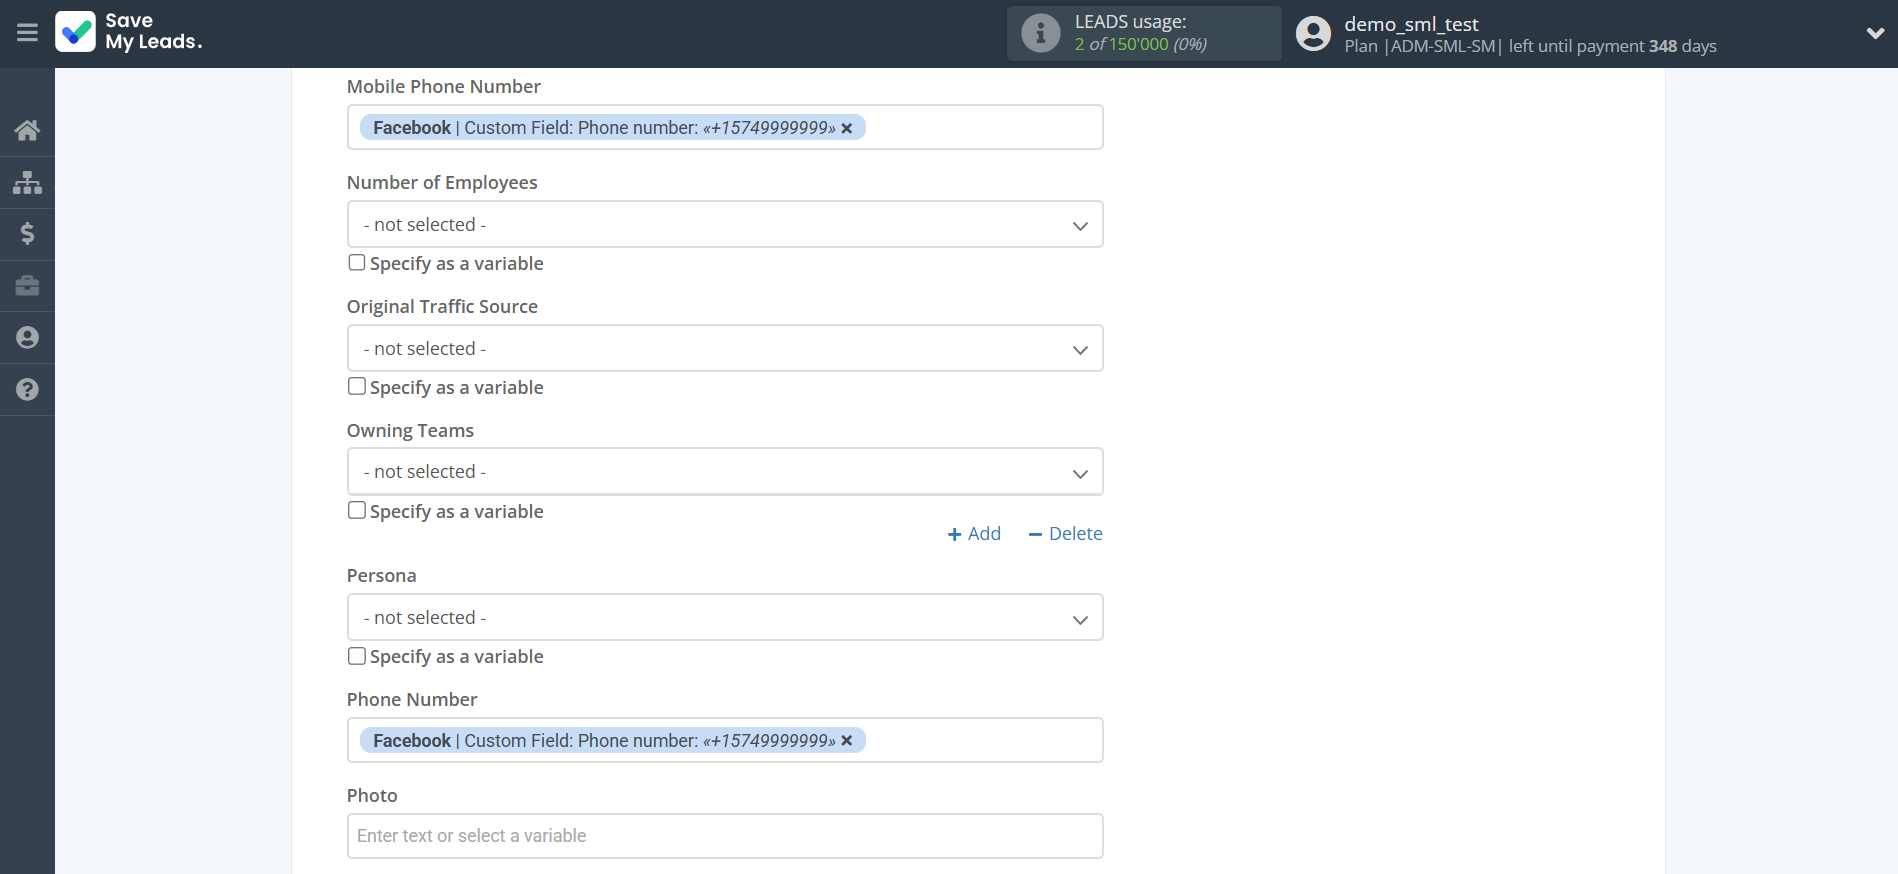
Task: Remove variable from Mobile Phone Number field
Action: point(847,128)
